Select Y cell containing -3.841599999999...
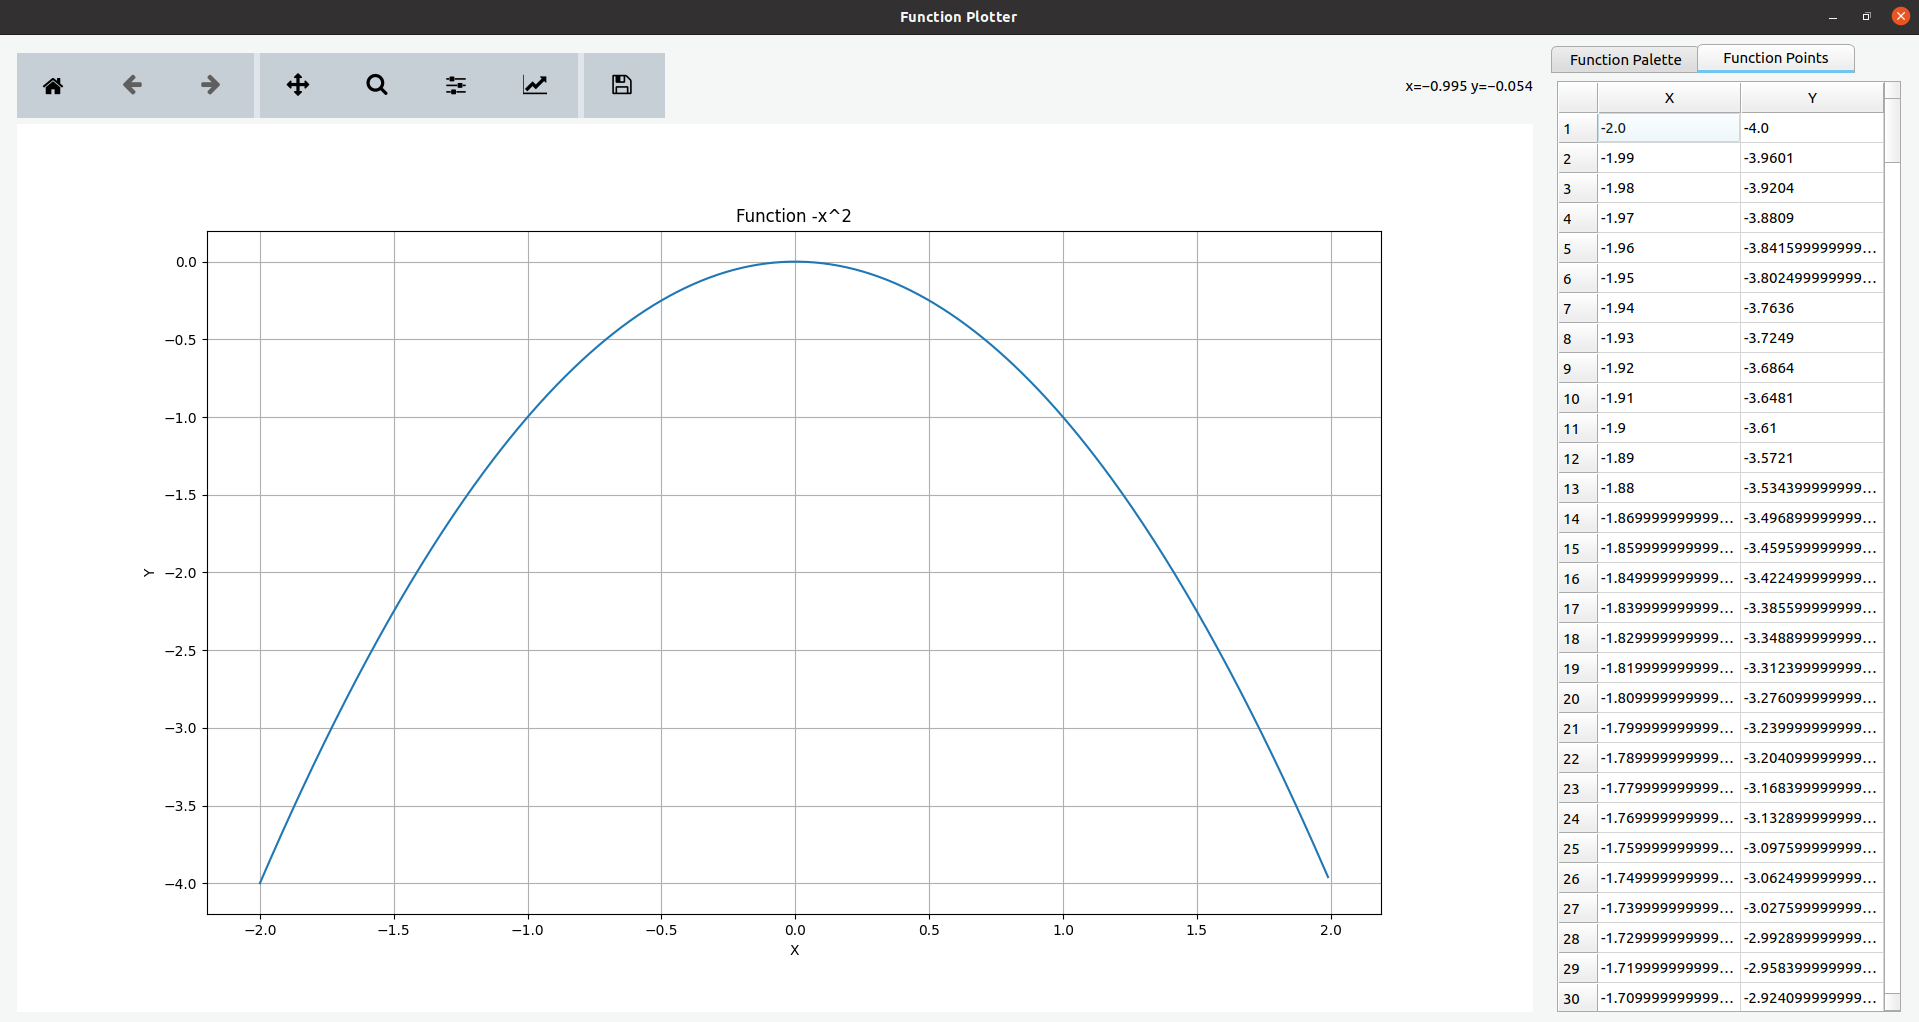This screenshot has width=1919, height=1022. click(x=1812, y=248)
